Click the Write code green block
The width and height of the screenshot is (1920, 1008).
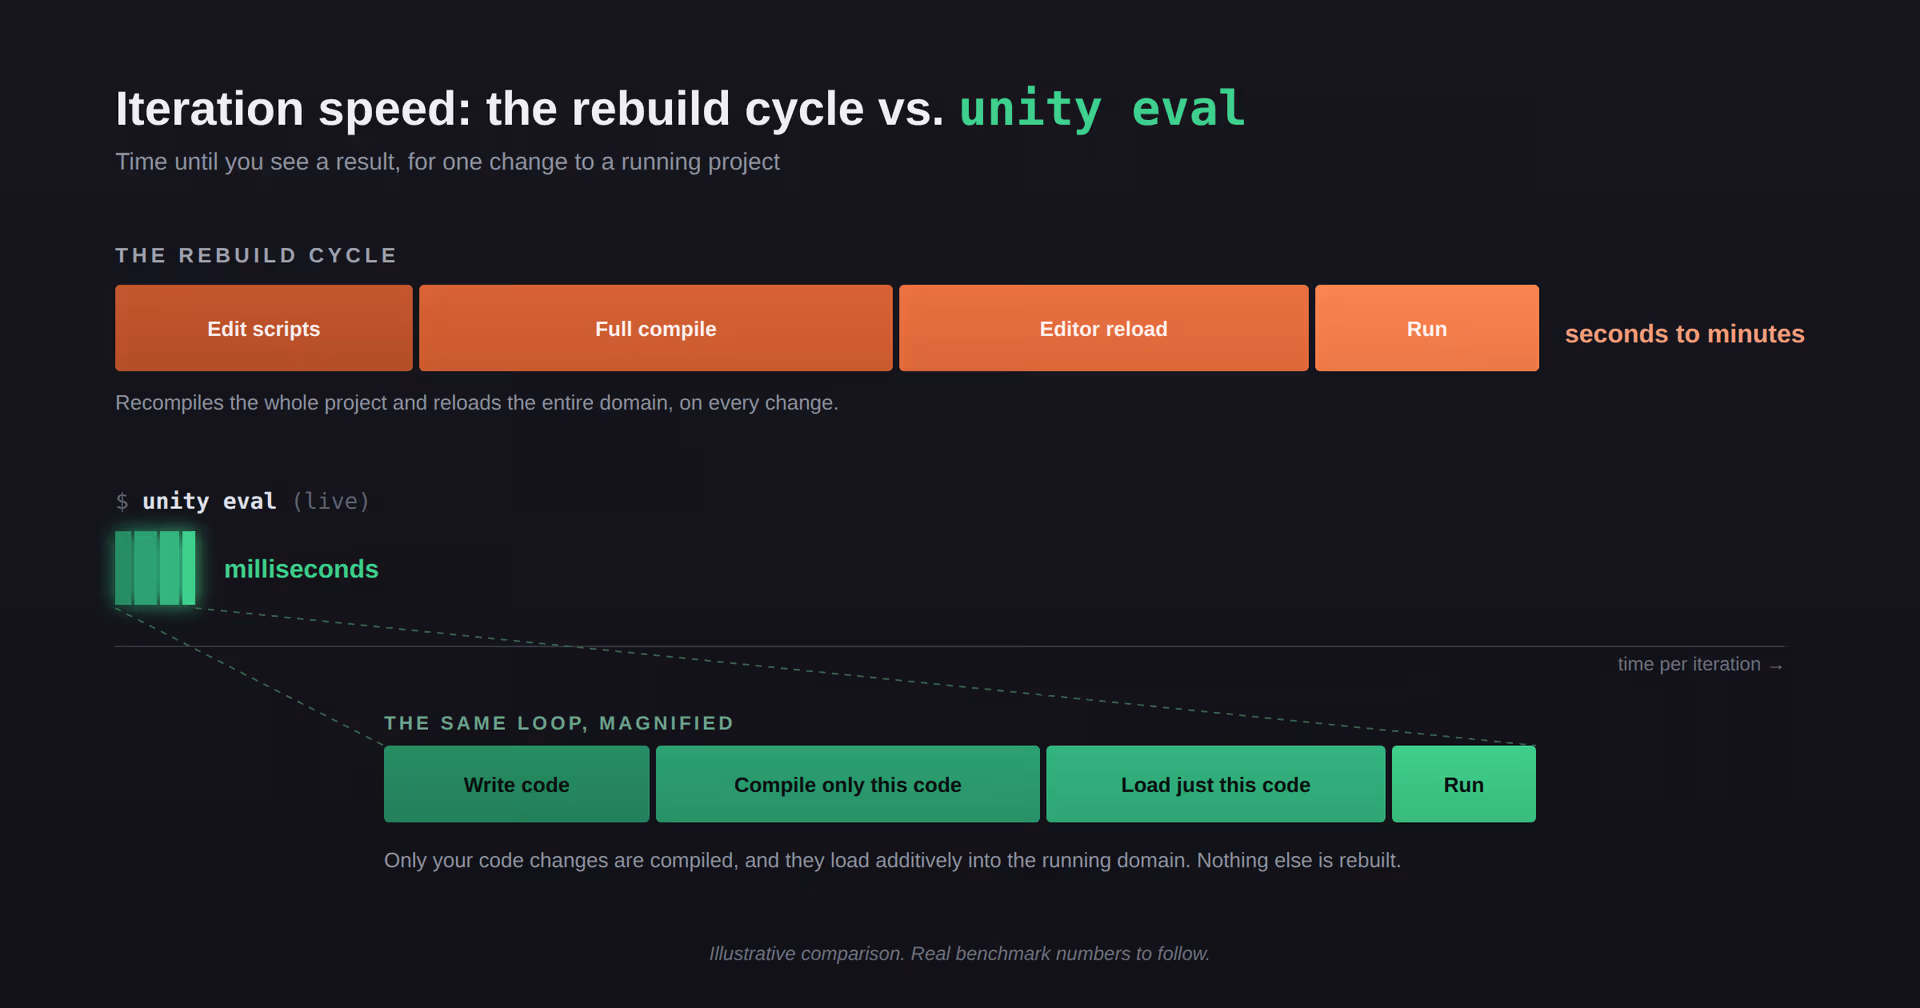point(517,784)
